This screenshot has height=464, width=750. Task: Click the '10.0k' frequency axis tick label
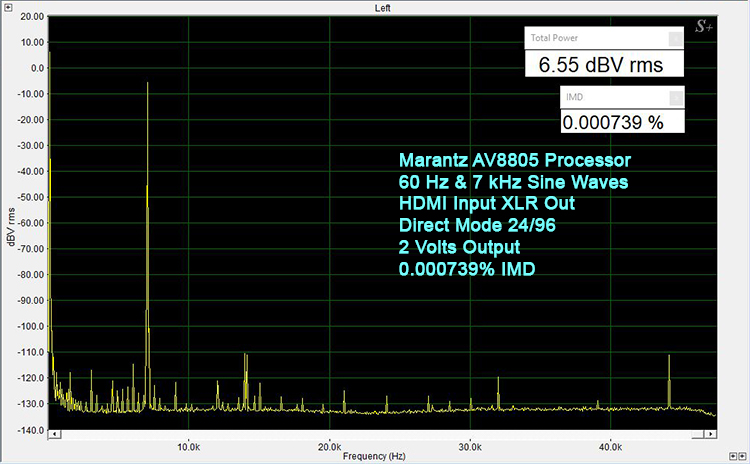coord(188,447)
